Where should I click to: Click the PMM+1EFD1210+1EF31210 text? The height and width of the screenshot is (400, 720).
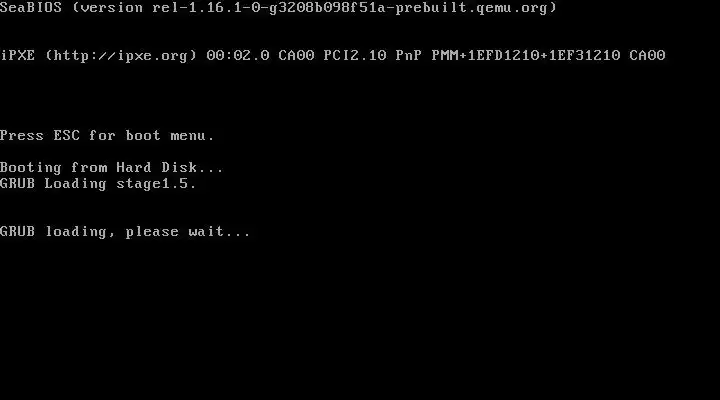click(x=526, y=56)
